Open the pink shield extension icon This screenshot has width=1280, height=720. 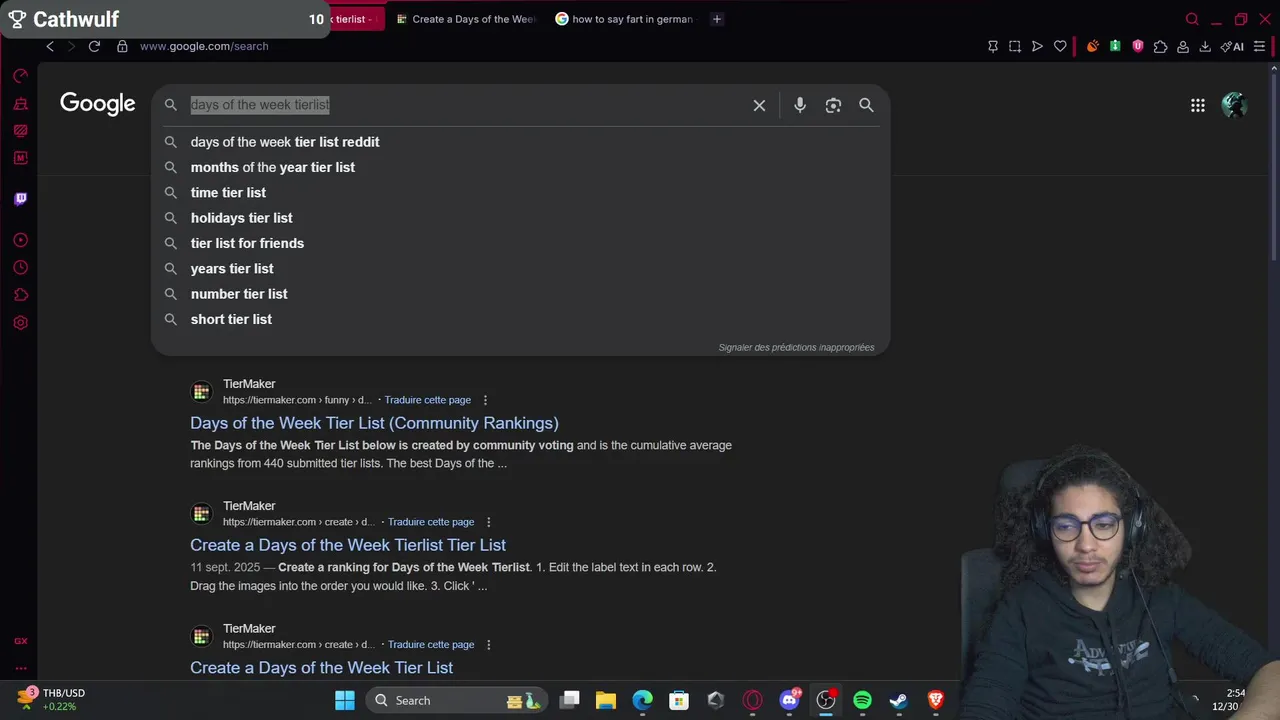(x=1137, y=46)
